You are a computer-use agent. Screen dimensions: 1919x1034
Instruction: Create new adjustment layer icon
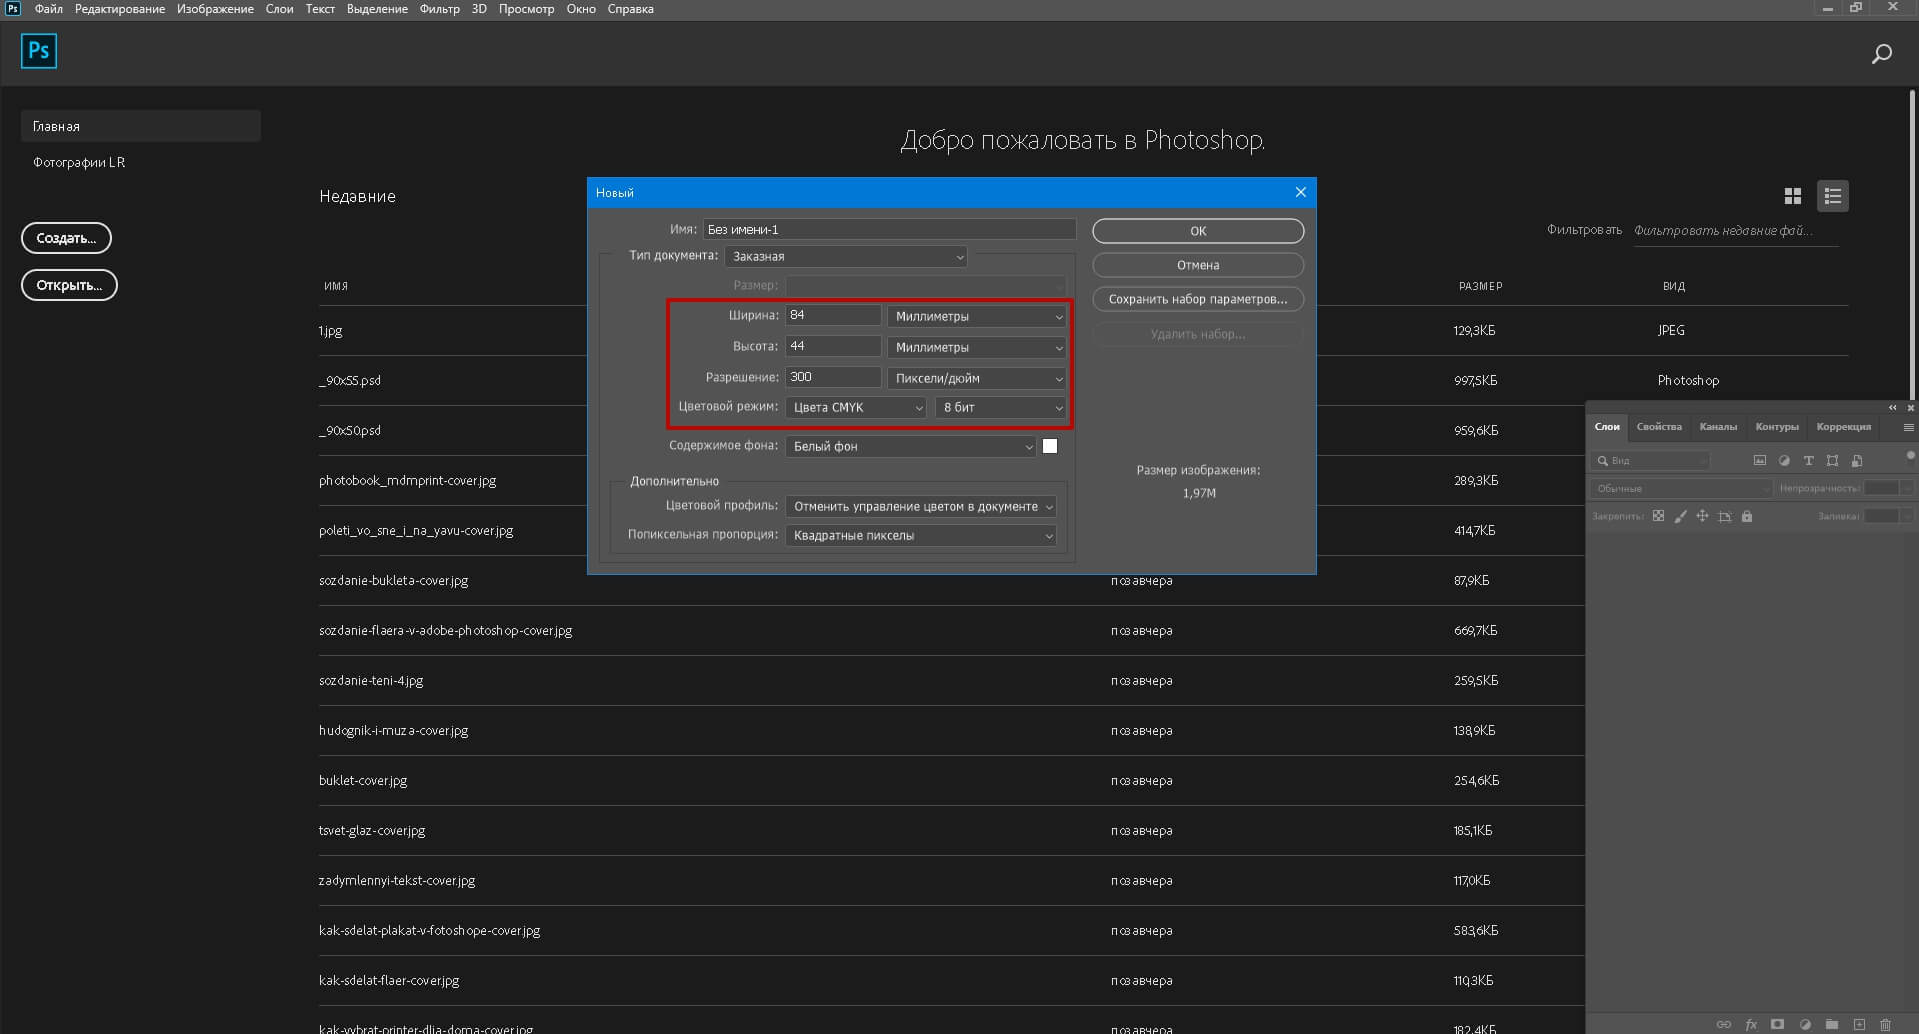click(1805, 1024)
